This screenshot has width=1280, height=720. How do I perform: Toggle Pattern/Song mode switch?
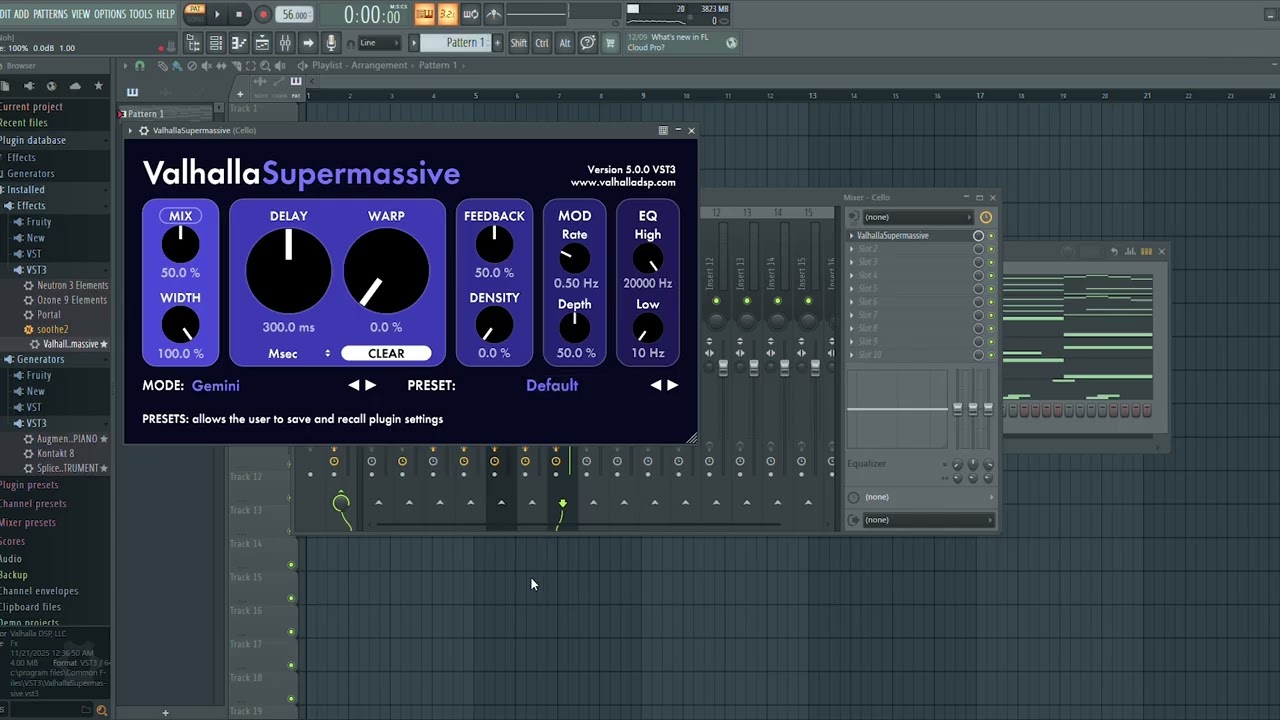pyautogui.click(x=194, y=14)
